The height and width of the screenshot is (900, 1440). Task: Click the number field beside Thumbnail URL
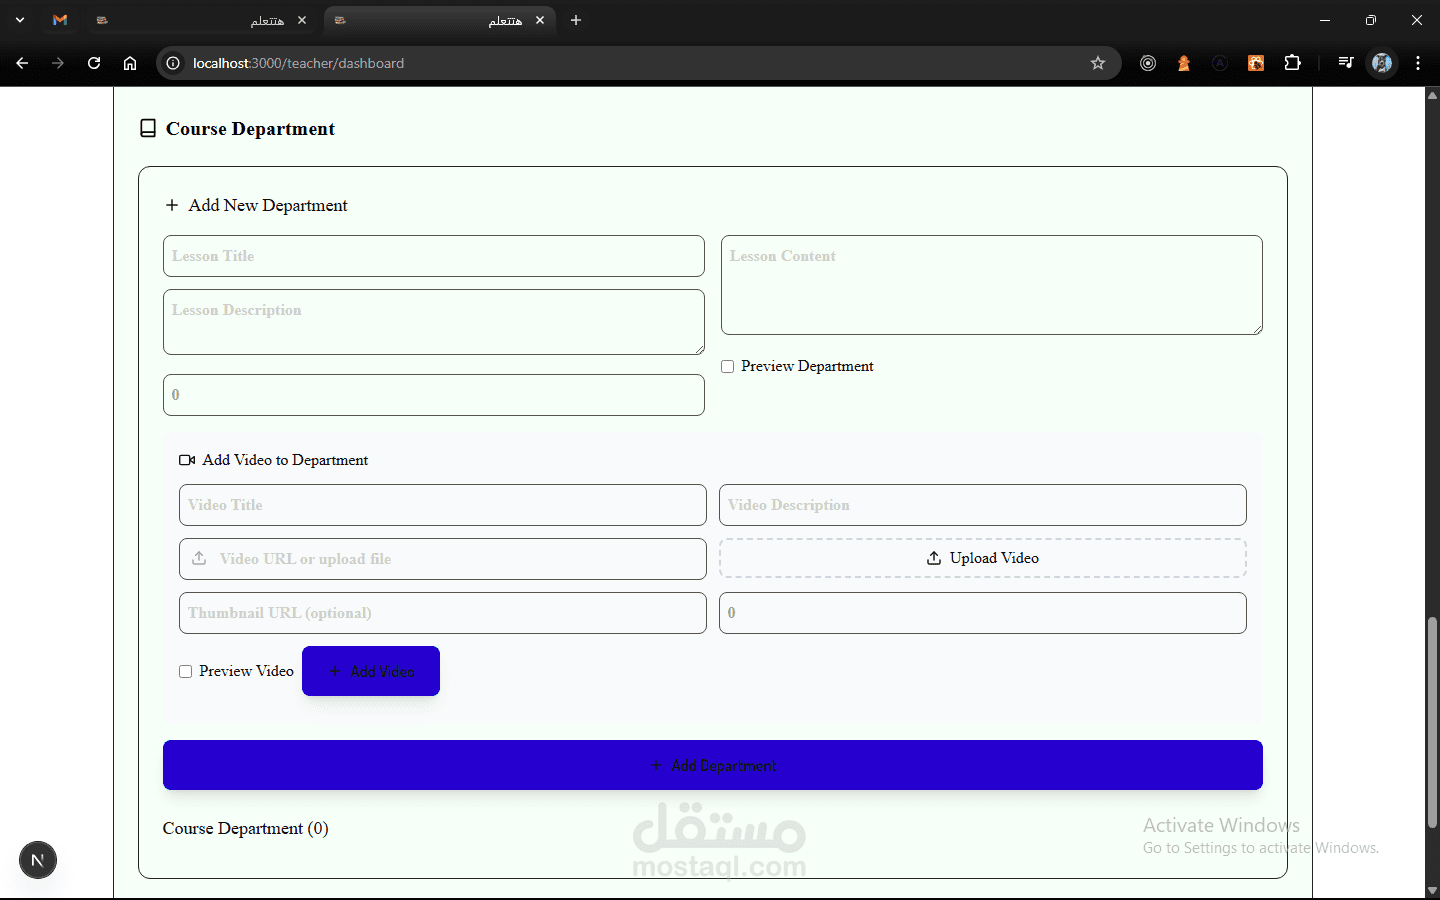[x=983, y=613]
